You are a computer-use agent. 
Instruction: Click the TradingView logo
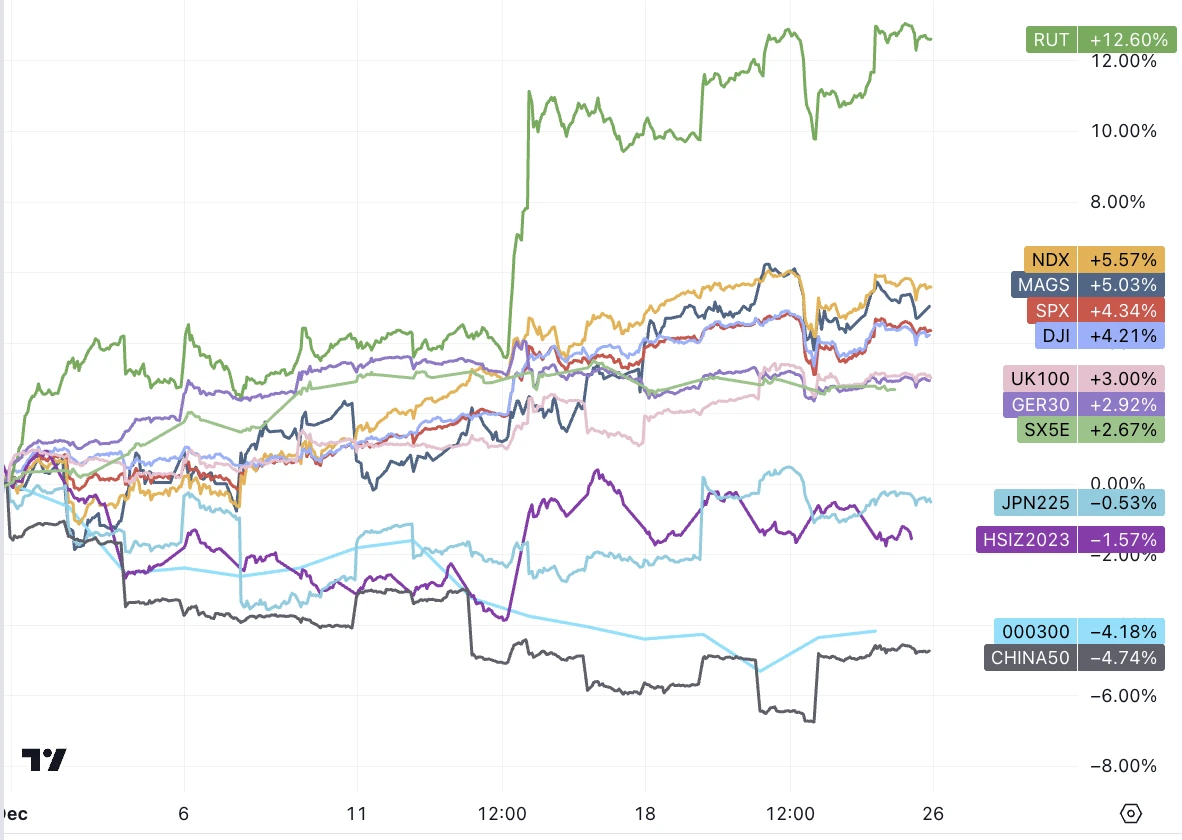click(44, 759)
